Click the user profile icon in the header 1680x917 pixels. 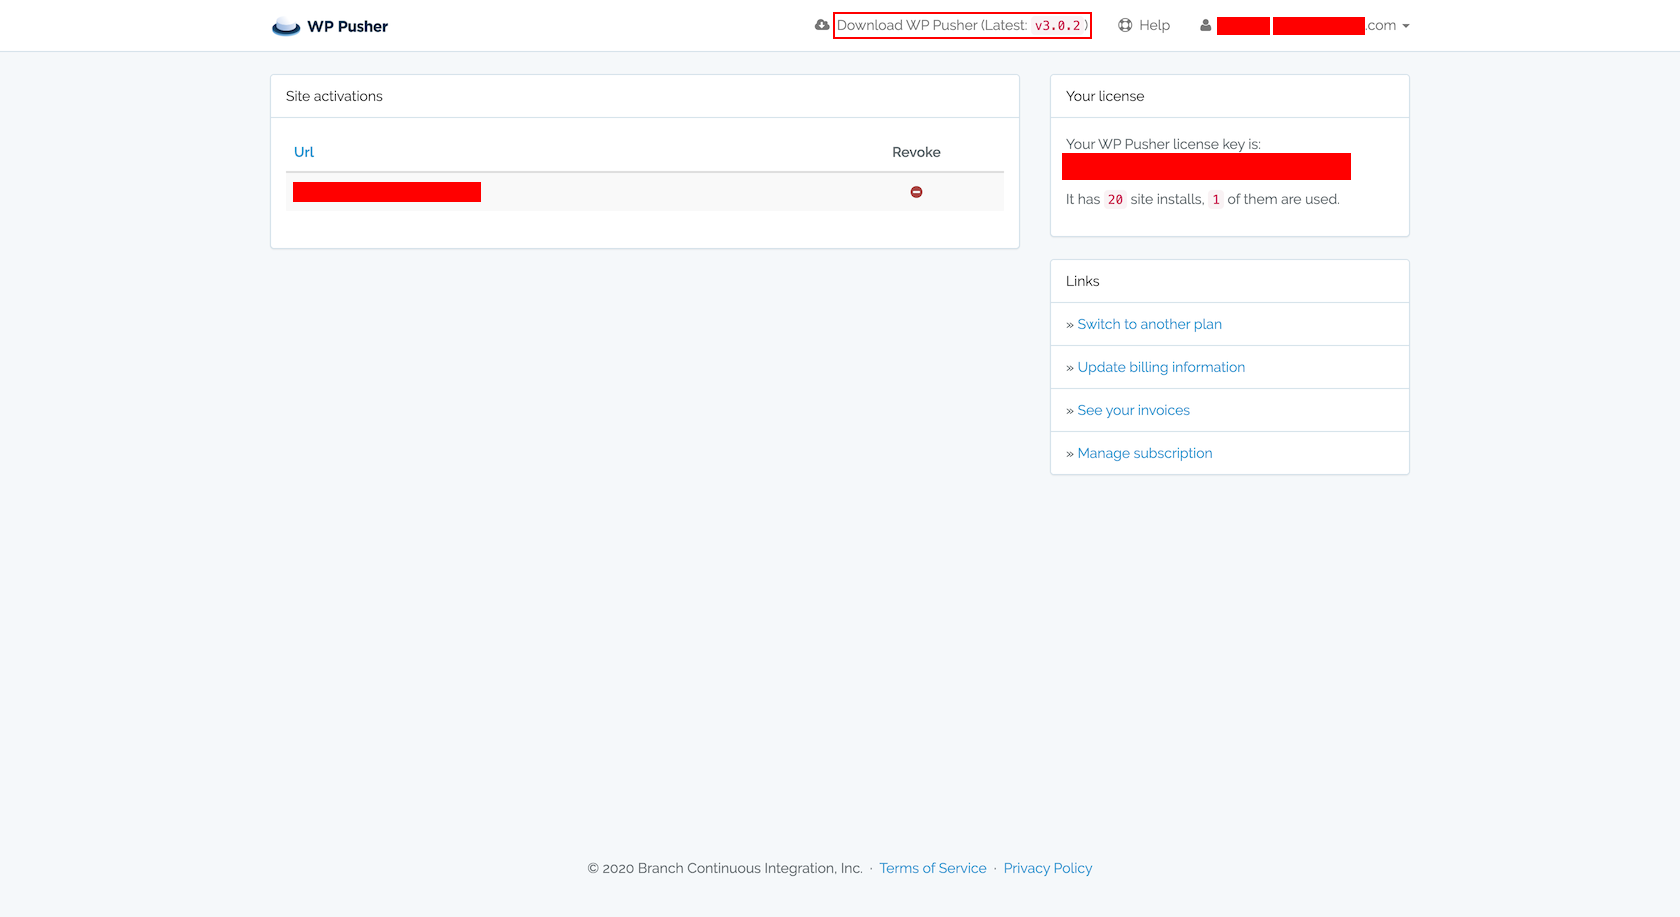coord(1205,25)
